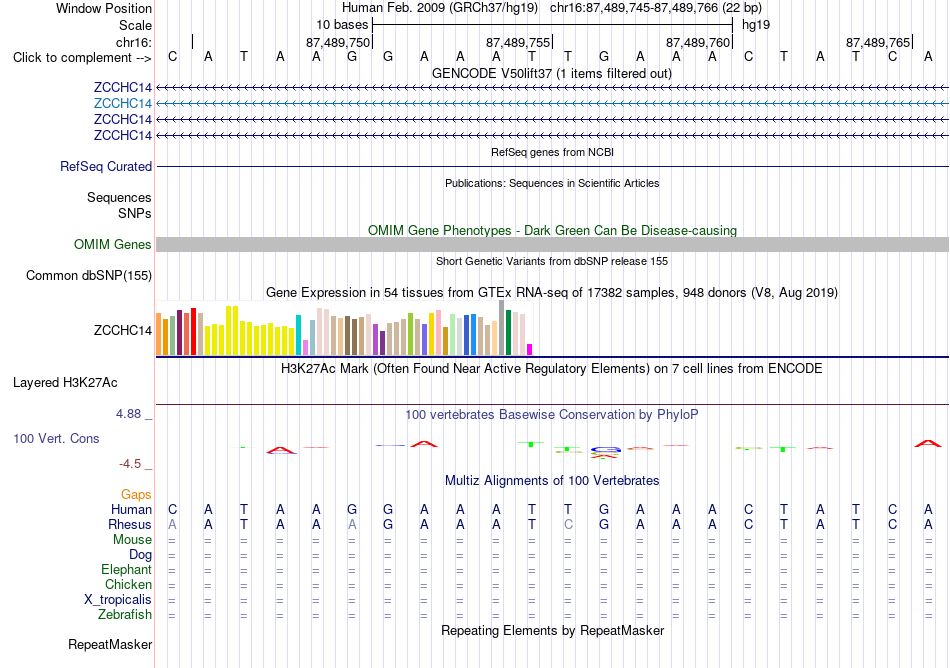Click the magenta bar ending the GTEx chart
The width and height of the screenshot is (950, 668).
pos(530,349)
